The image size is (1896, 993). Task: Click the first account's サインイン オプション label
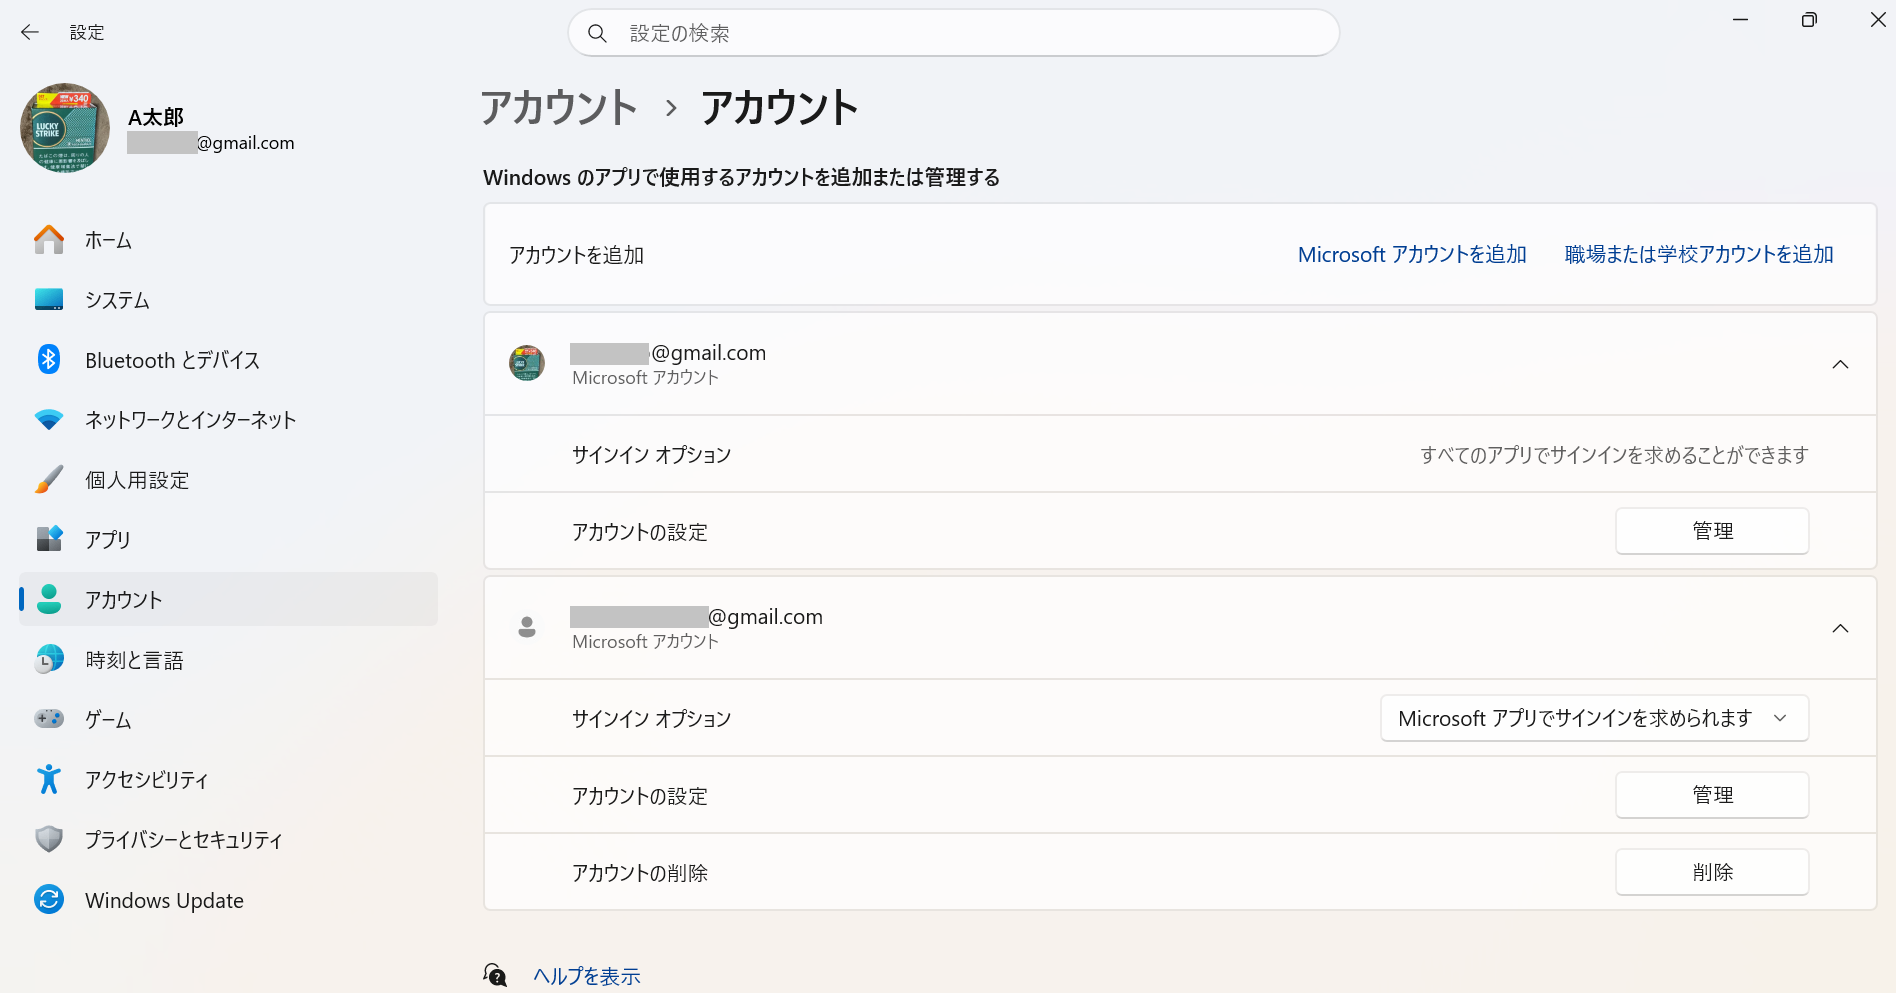point(652,455)
